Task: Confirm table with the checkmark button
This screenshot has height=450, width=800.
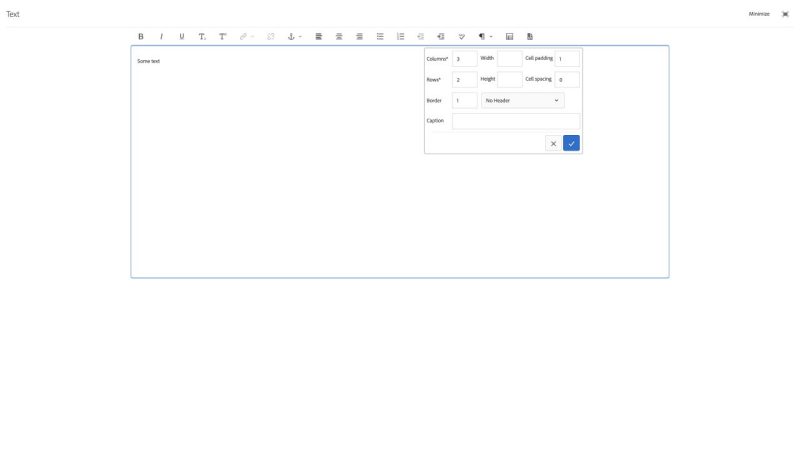Action: click(x=571, y=143)
